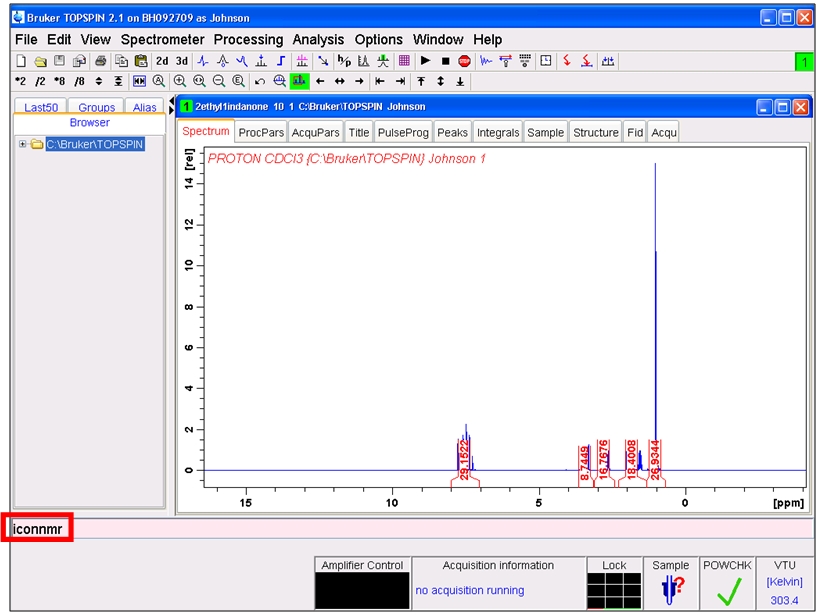
Task: Open the interactive calibration icon
Action: [223, 61]
